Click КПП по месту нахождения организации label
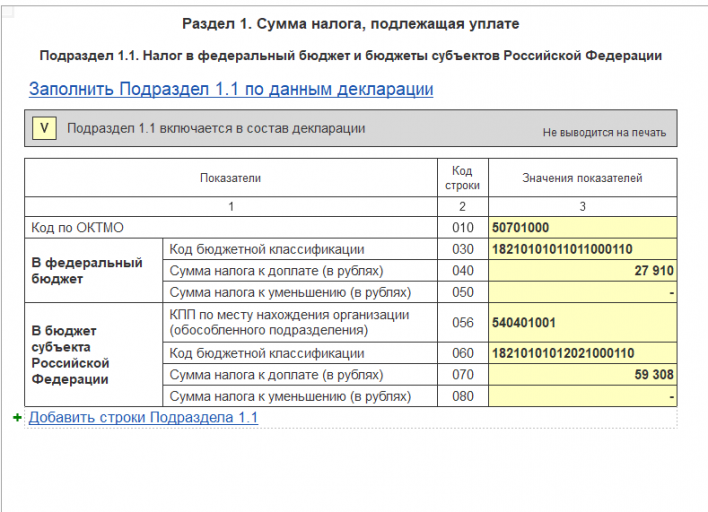Image resolution: width=708 pixels, height=512 pixels. (289, 322)
